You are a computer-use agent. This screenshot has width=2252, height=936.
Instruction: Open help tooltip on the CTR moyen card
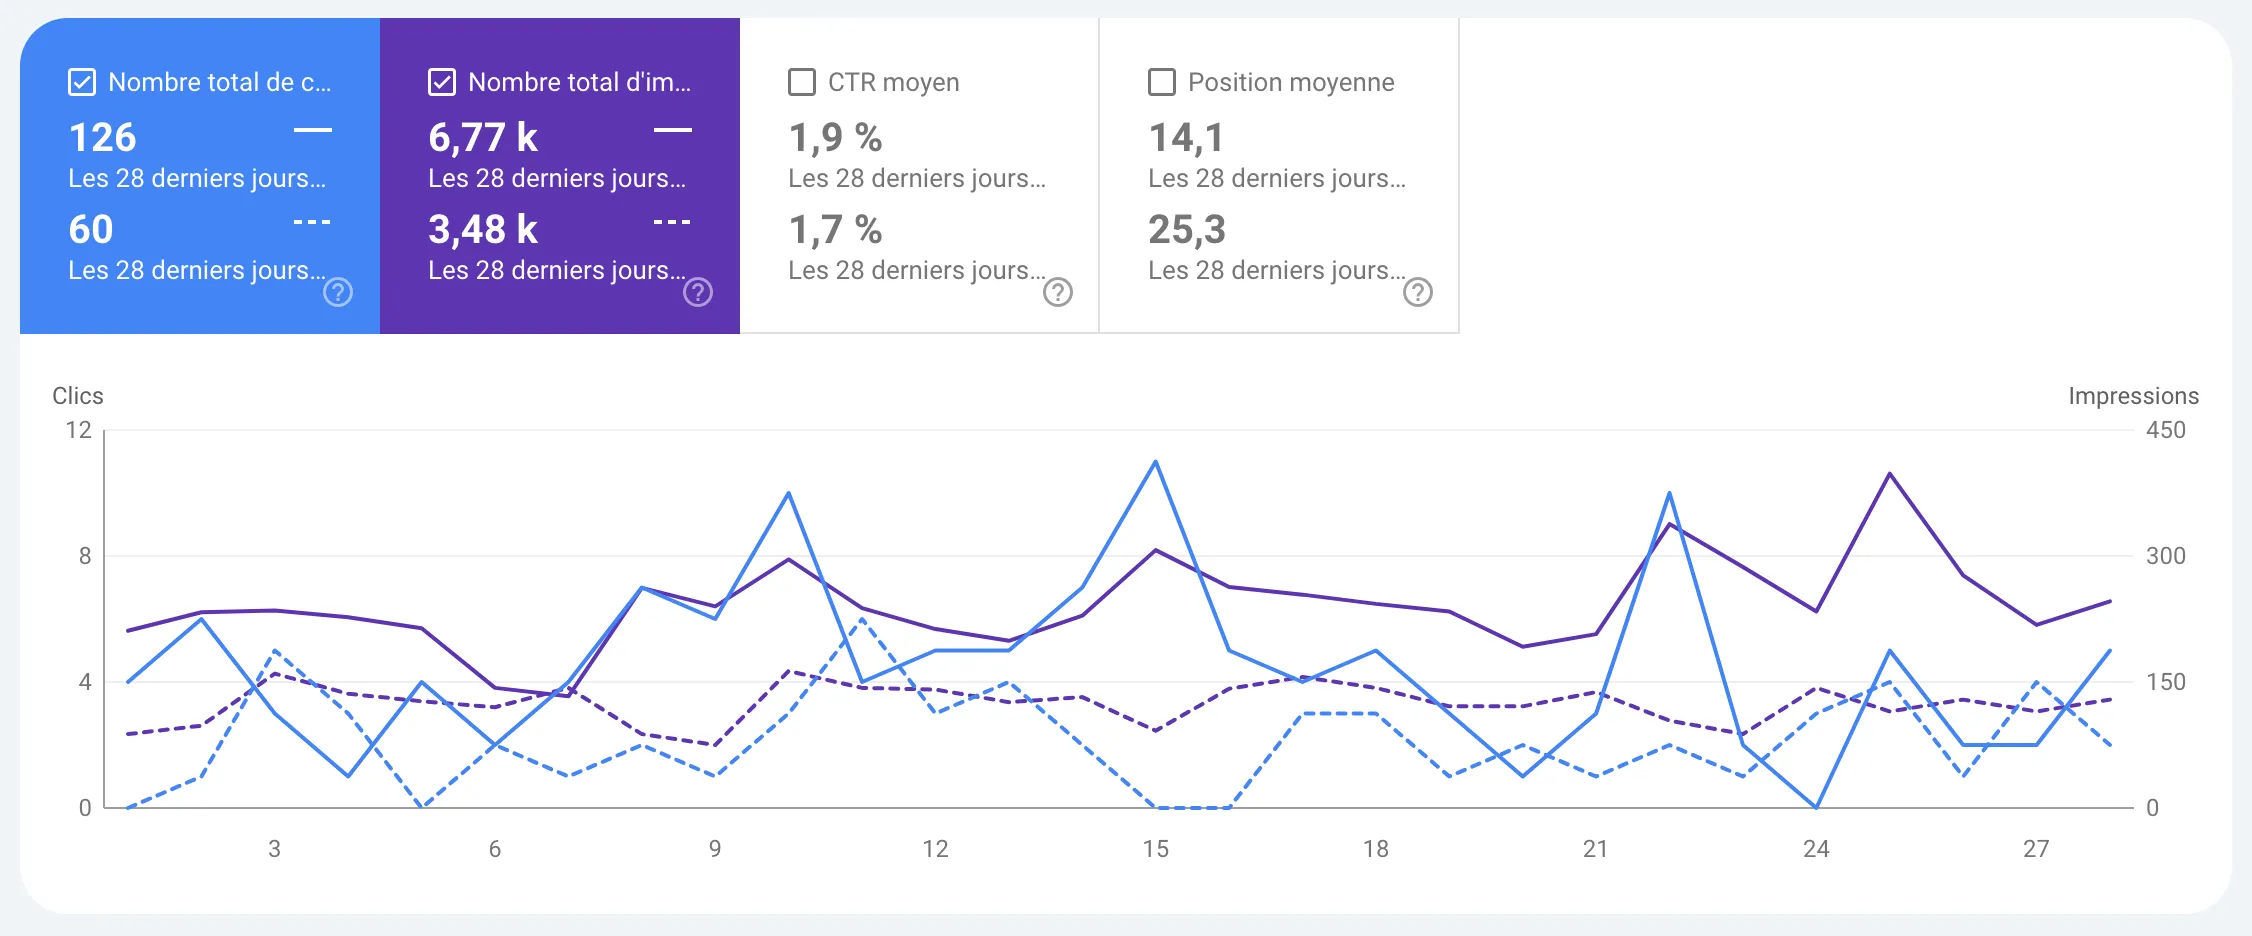(x=1060, y=293)
